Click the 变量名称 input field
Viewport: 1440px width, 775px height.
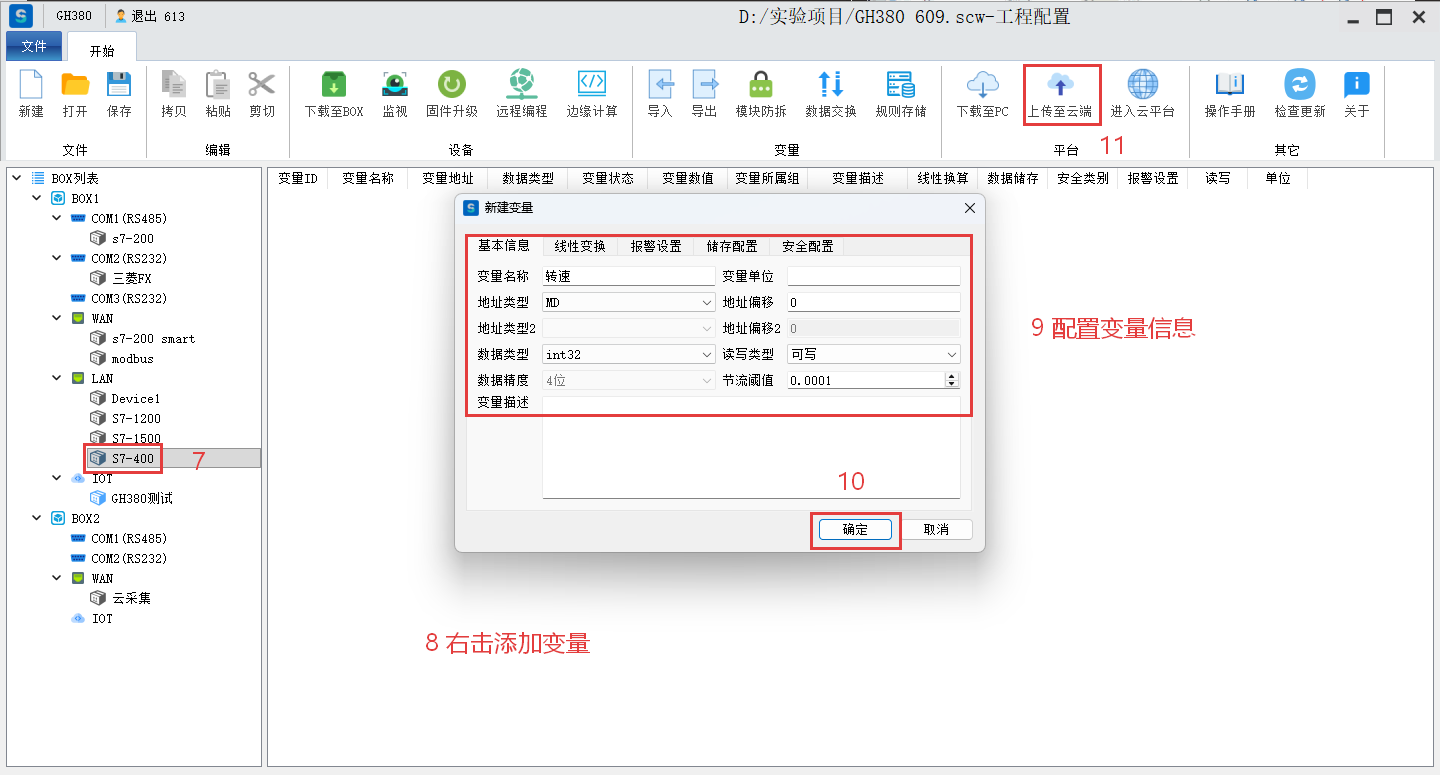pyautogui.click(x=628, y=276)
